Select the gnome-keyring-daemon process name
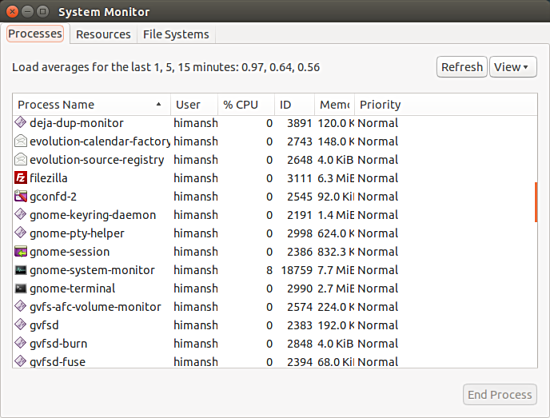Screen dimensions: 550x418 pos(93,215)
